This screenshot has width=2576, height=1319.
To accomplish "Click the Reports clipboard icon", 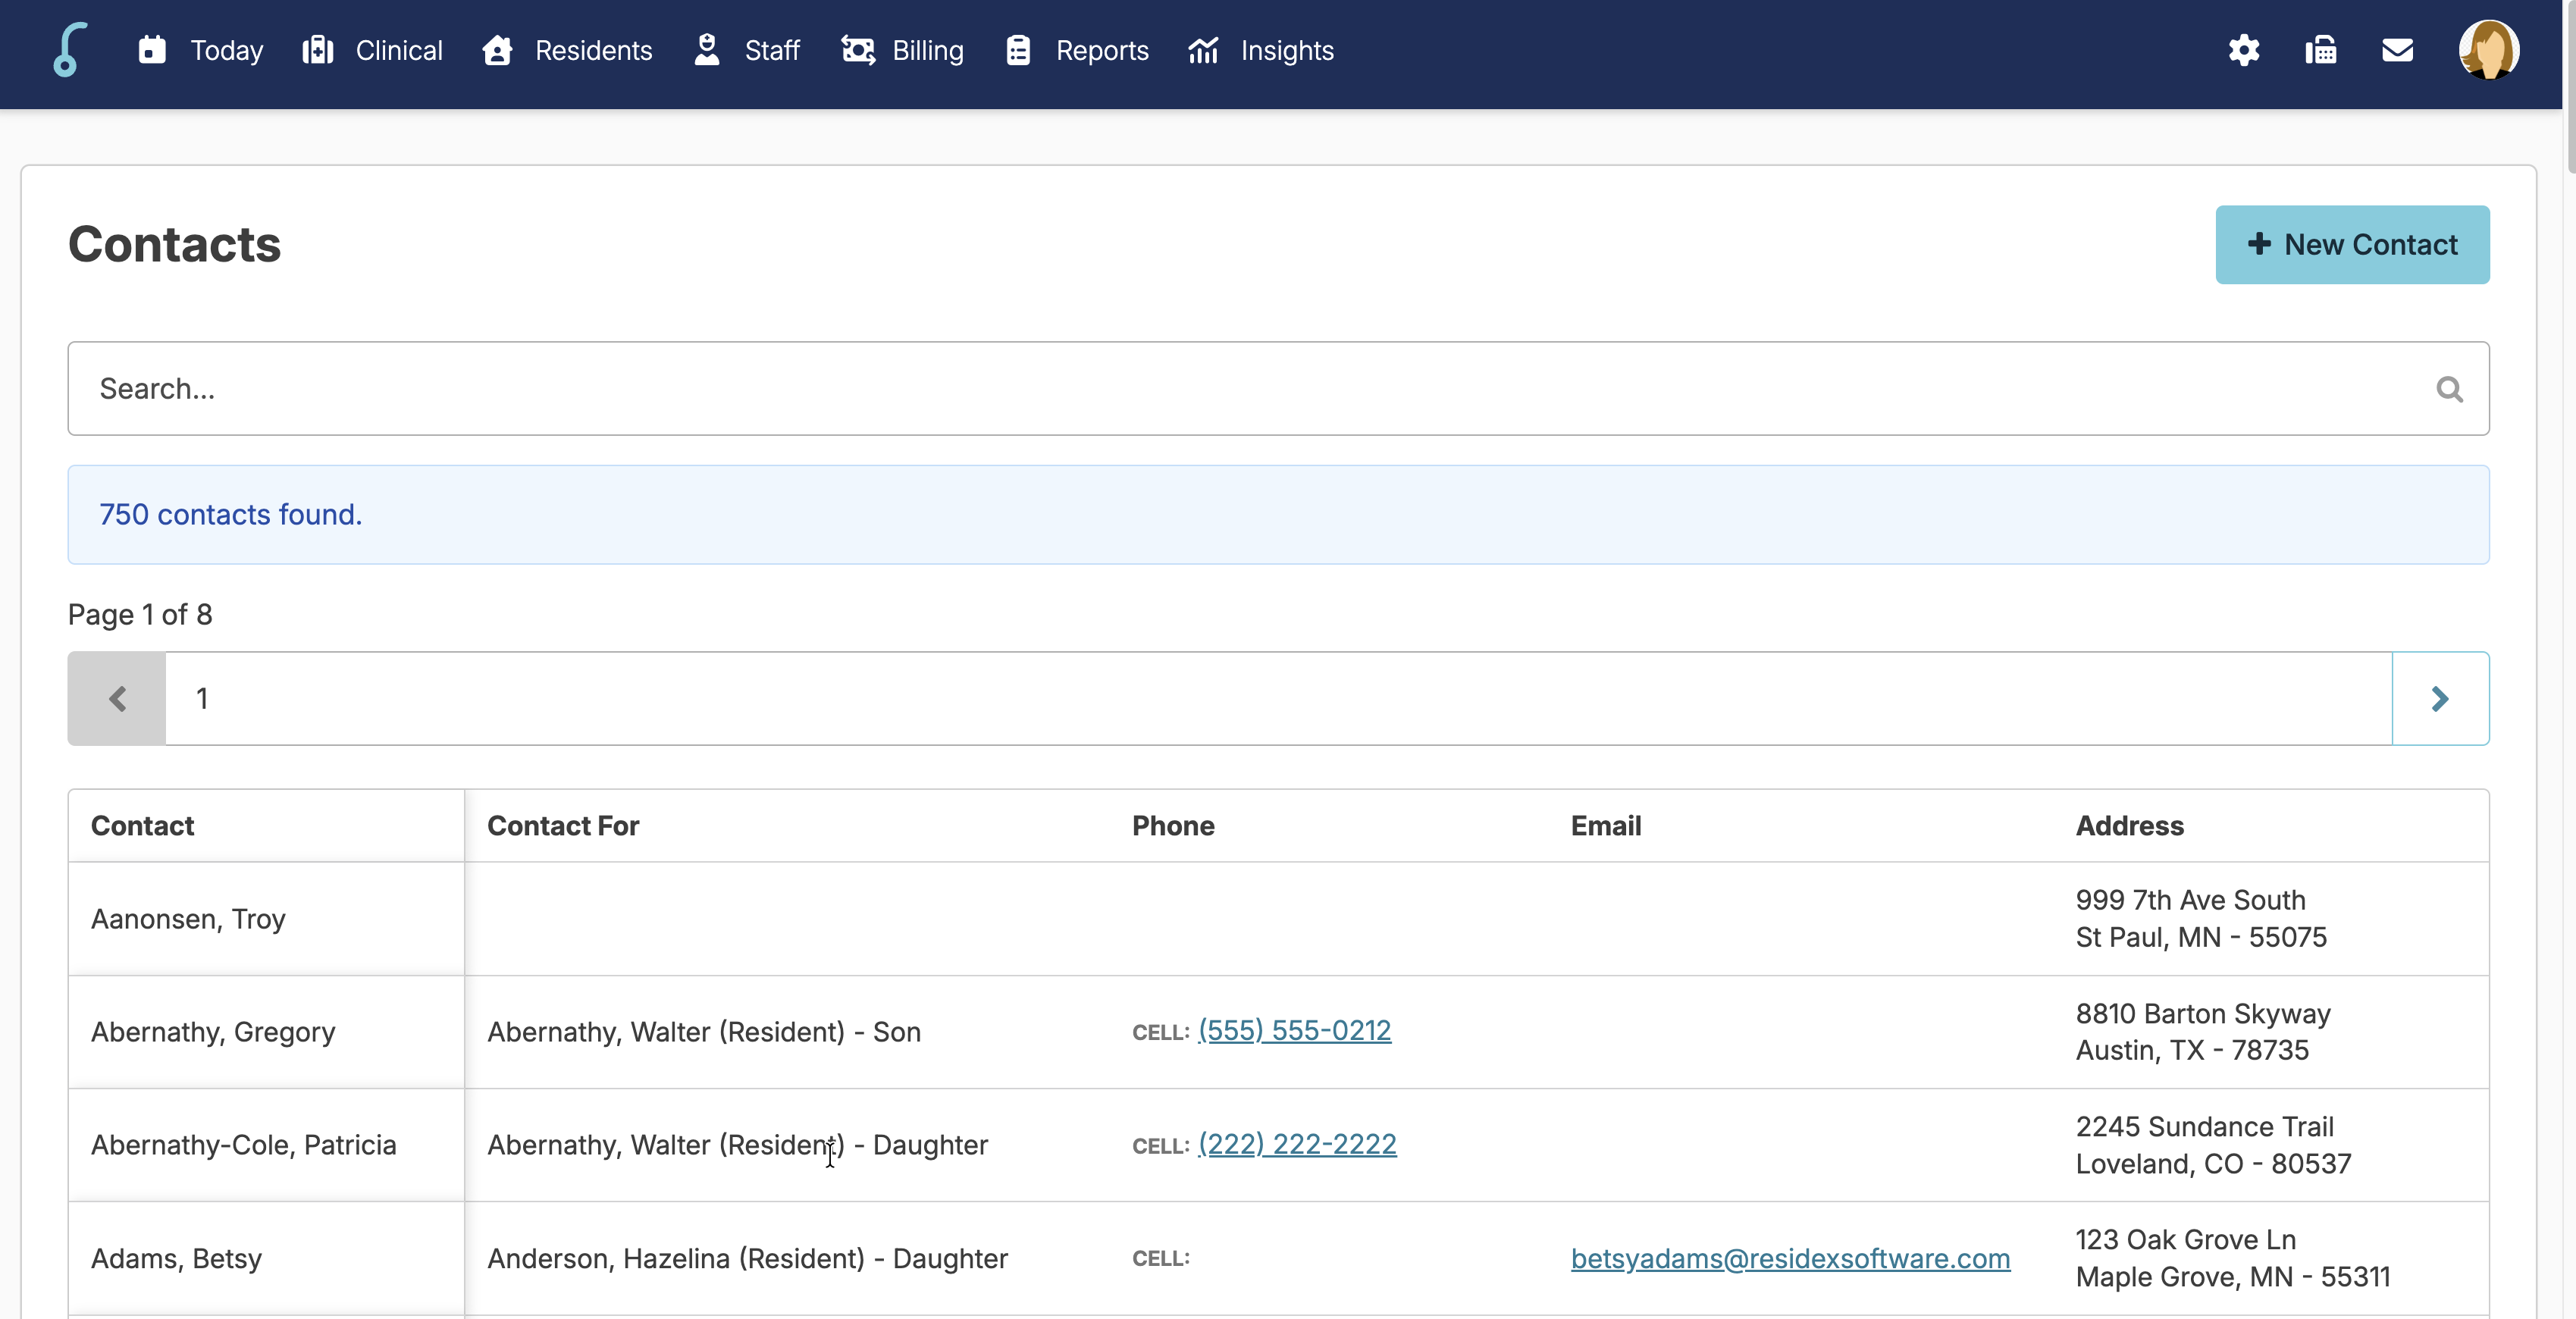I will [x=1018, y=50].
